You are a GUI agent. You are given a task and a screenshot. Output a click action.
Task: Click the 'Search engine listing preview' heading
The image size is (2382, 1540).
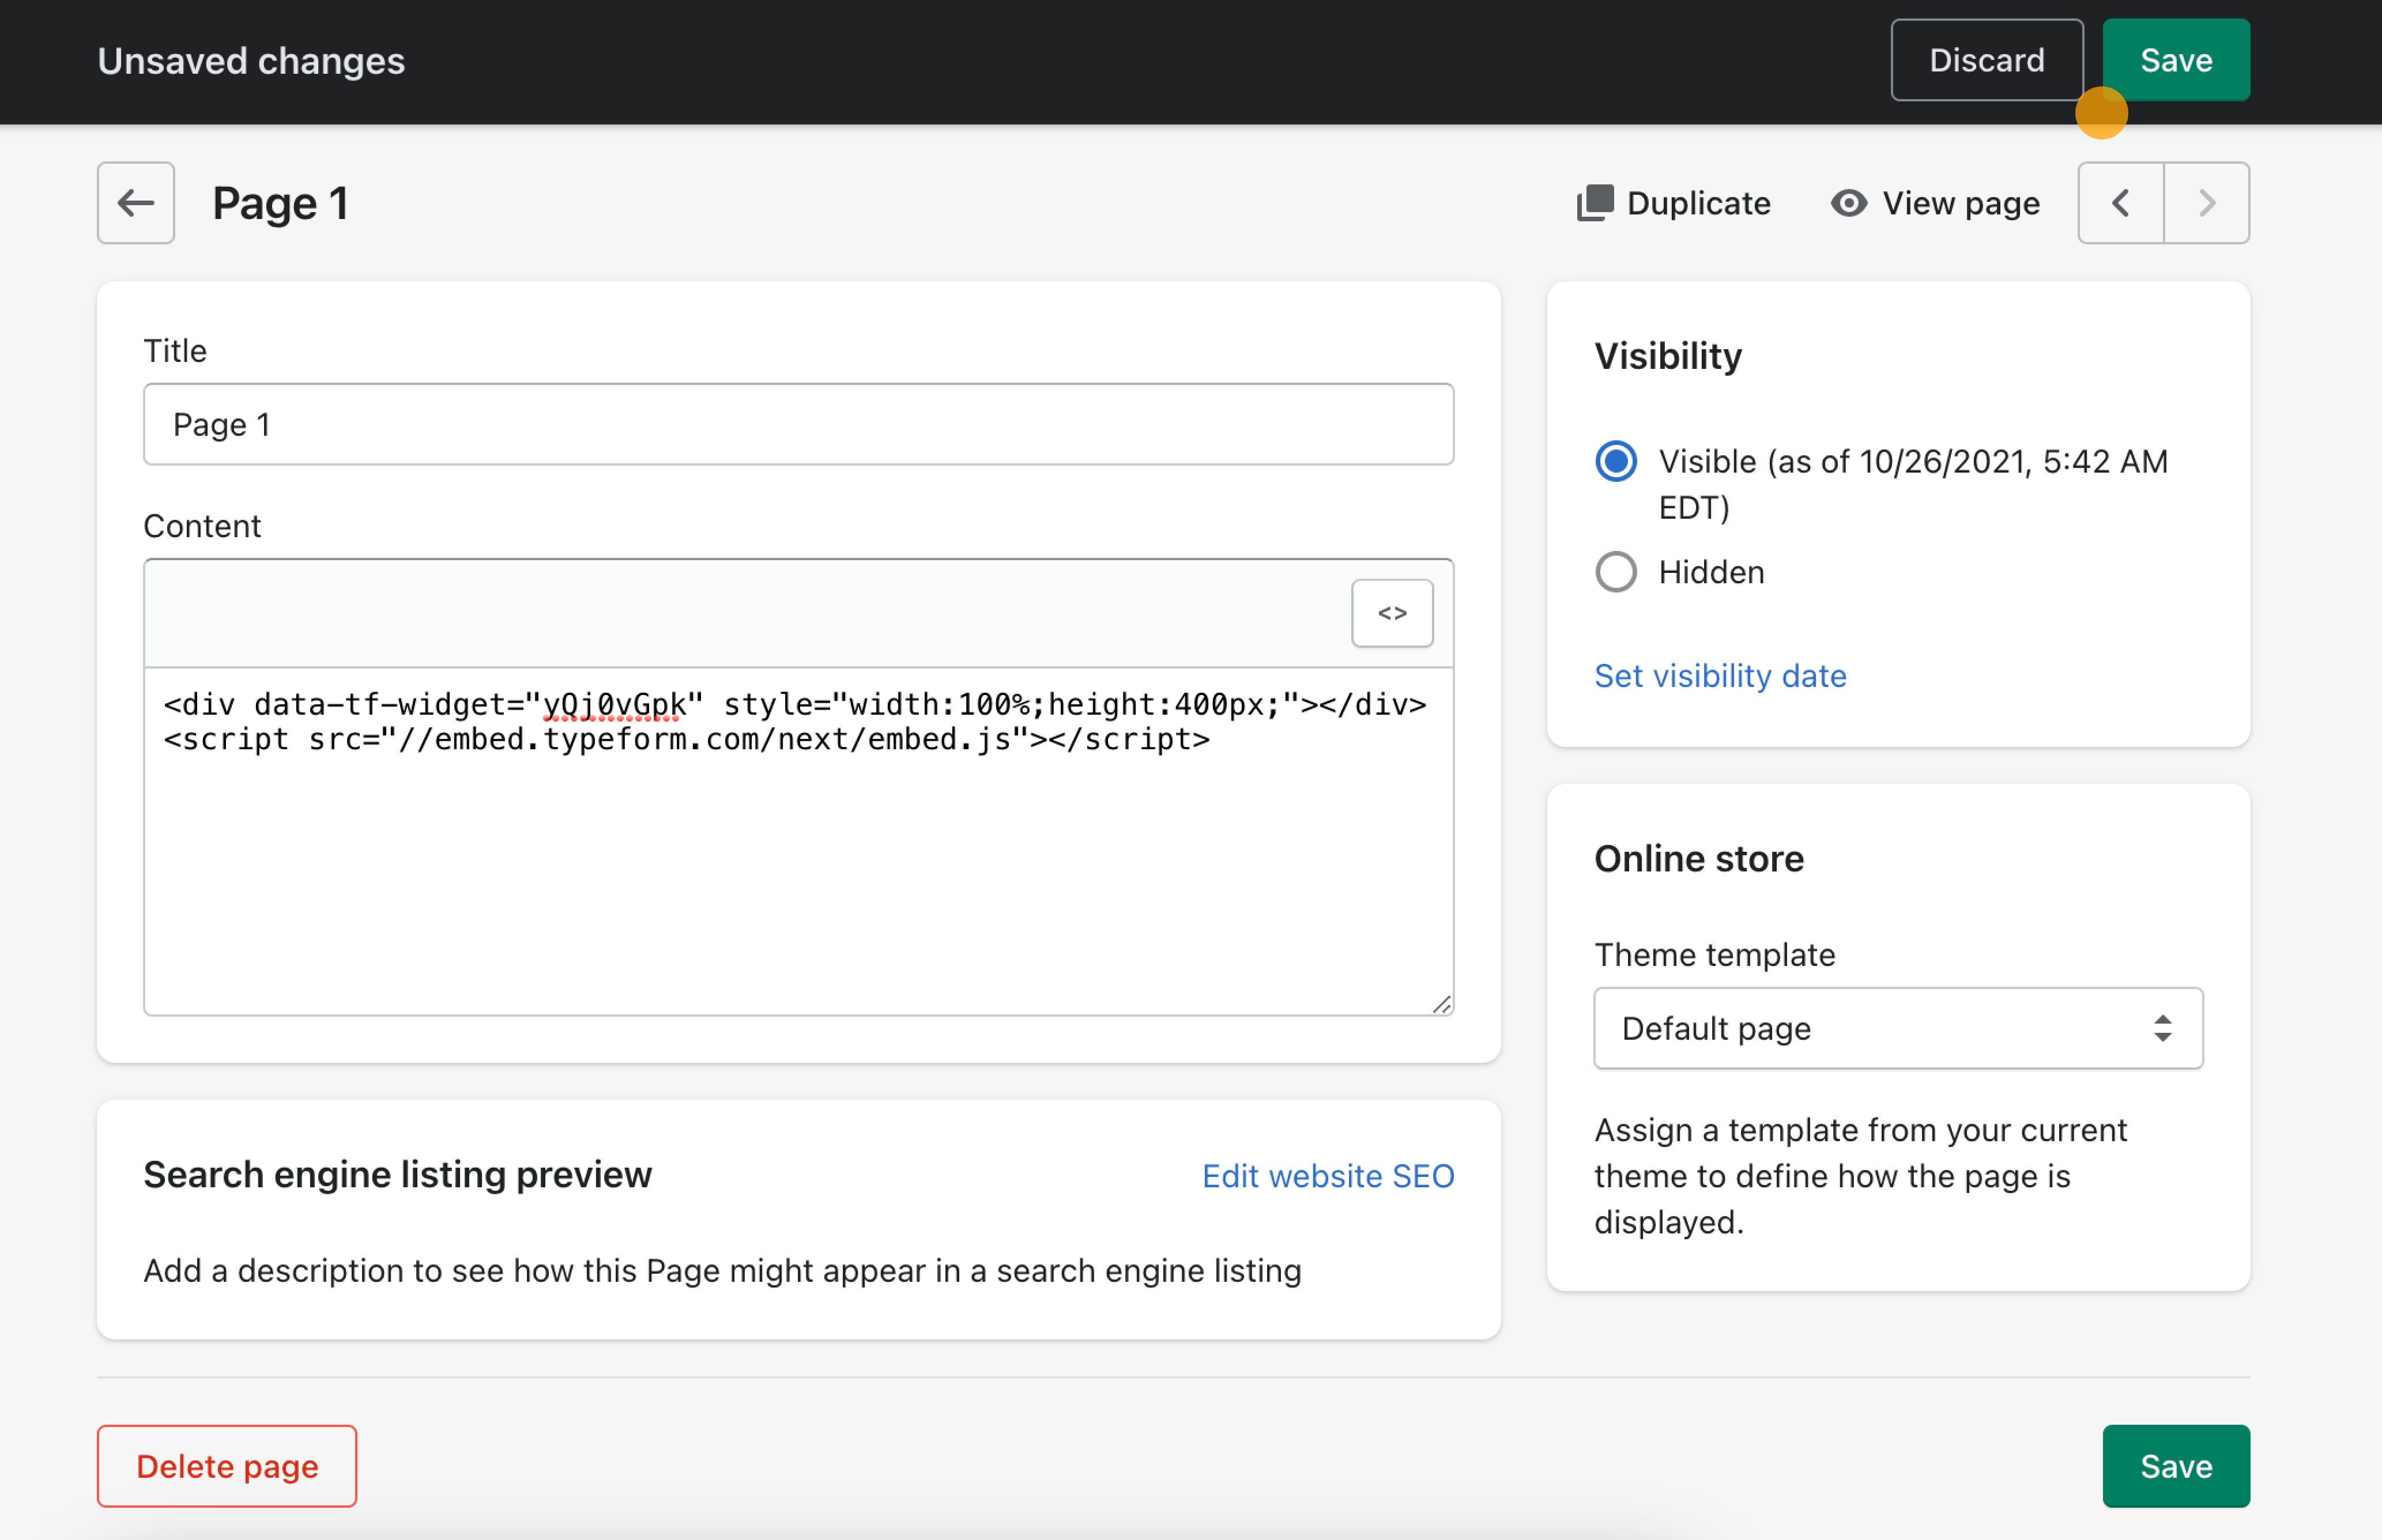point(397,1174)
